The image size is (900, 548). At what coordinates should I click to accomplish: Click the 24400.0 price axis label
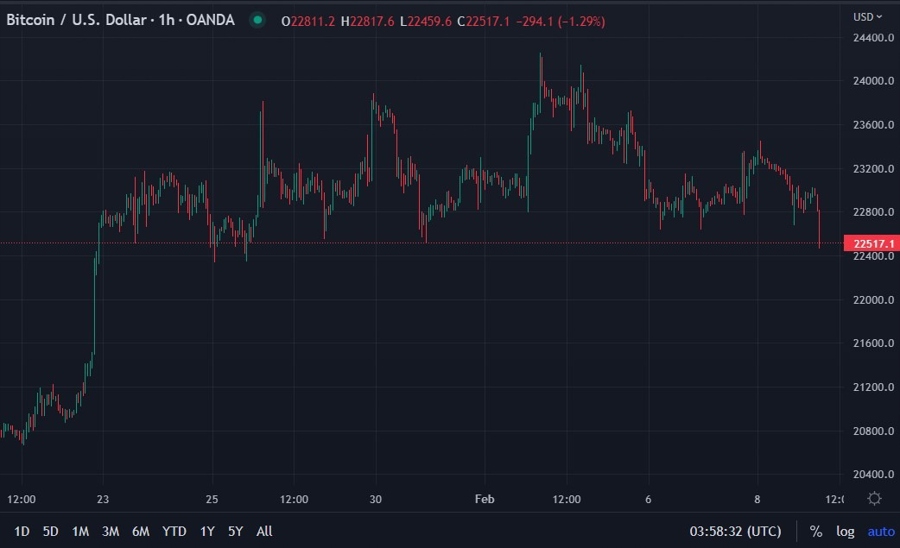coord(874,38)
